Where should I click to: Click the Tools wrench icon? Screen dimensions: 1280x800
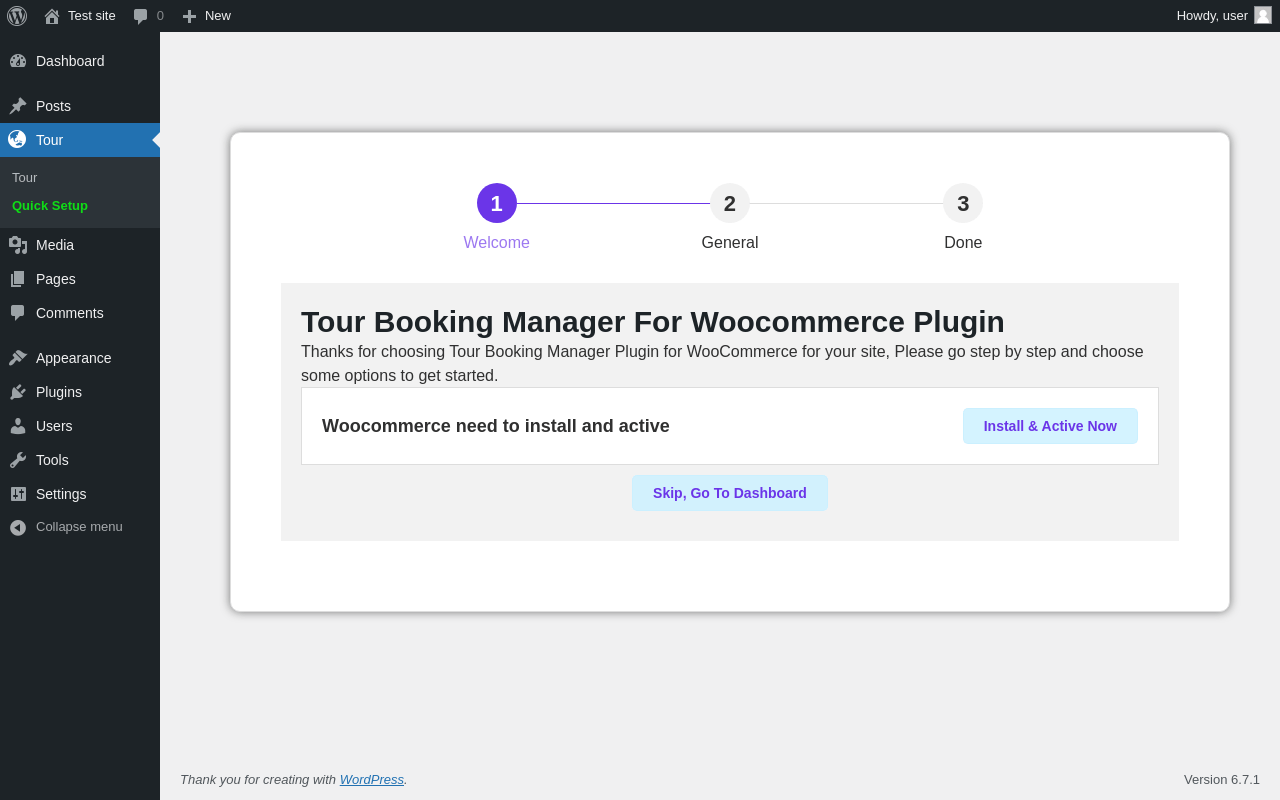[x=18, y=460]
